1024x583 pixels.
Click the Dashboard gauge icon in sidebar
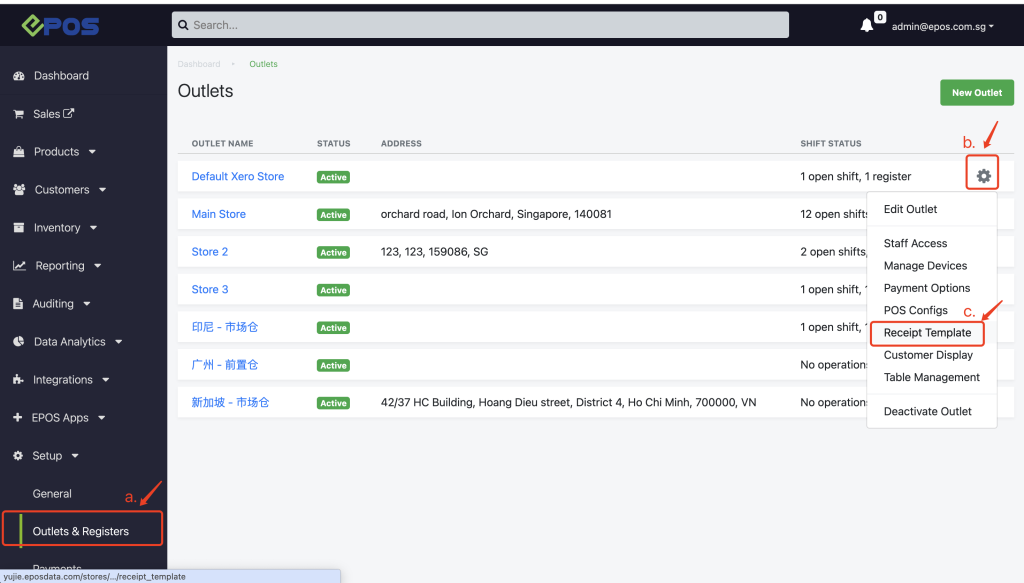tap(18, 76)
